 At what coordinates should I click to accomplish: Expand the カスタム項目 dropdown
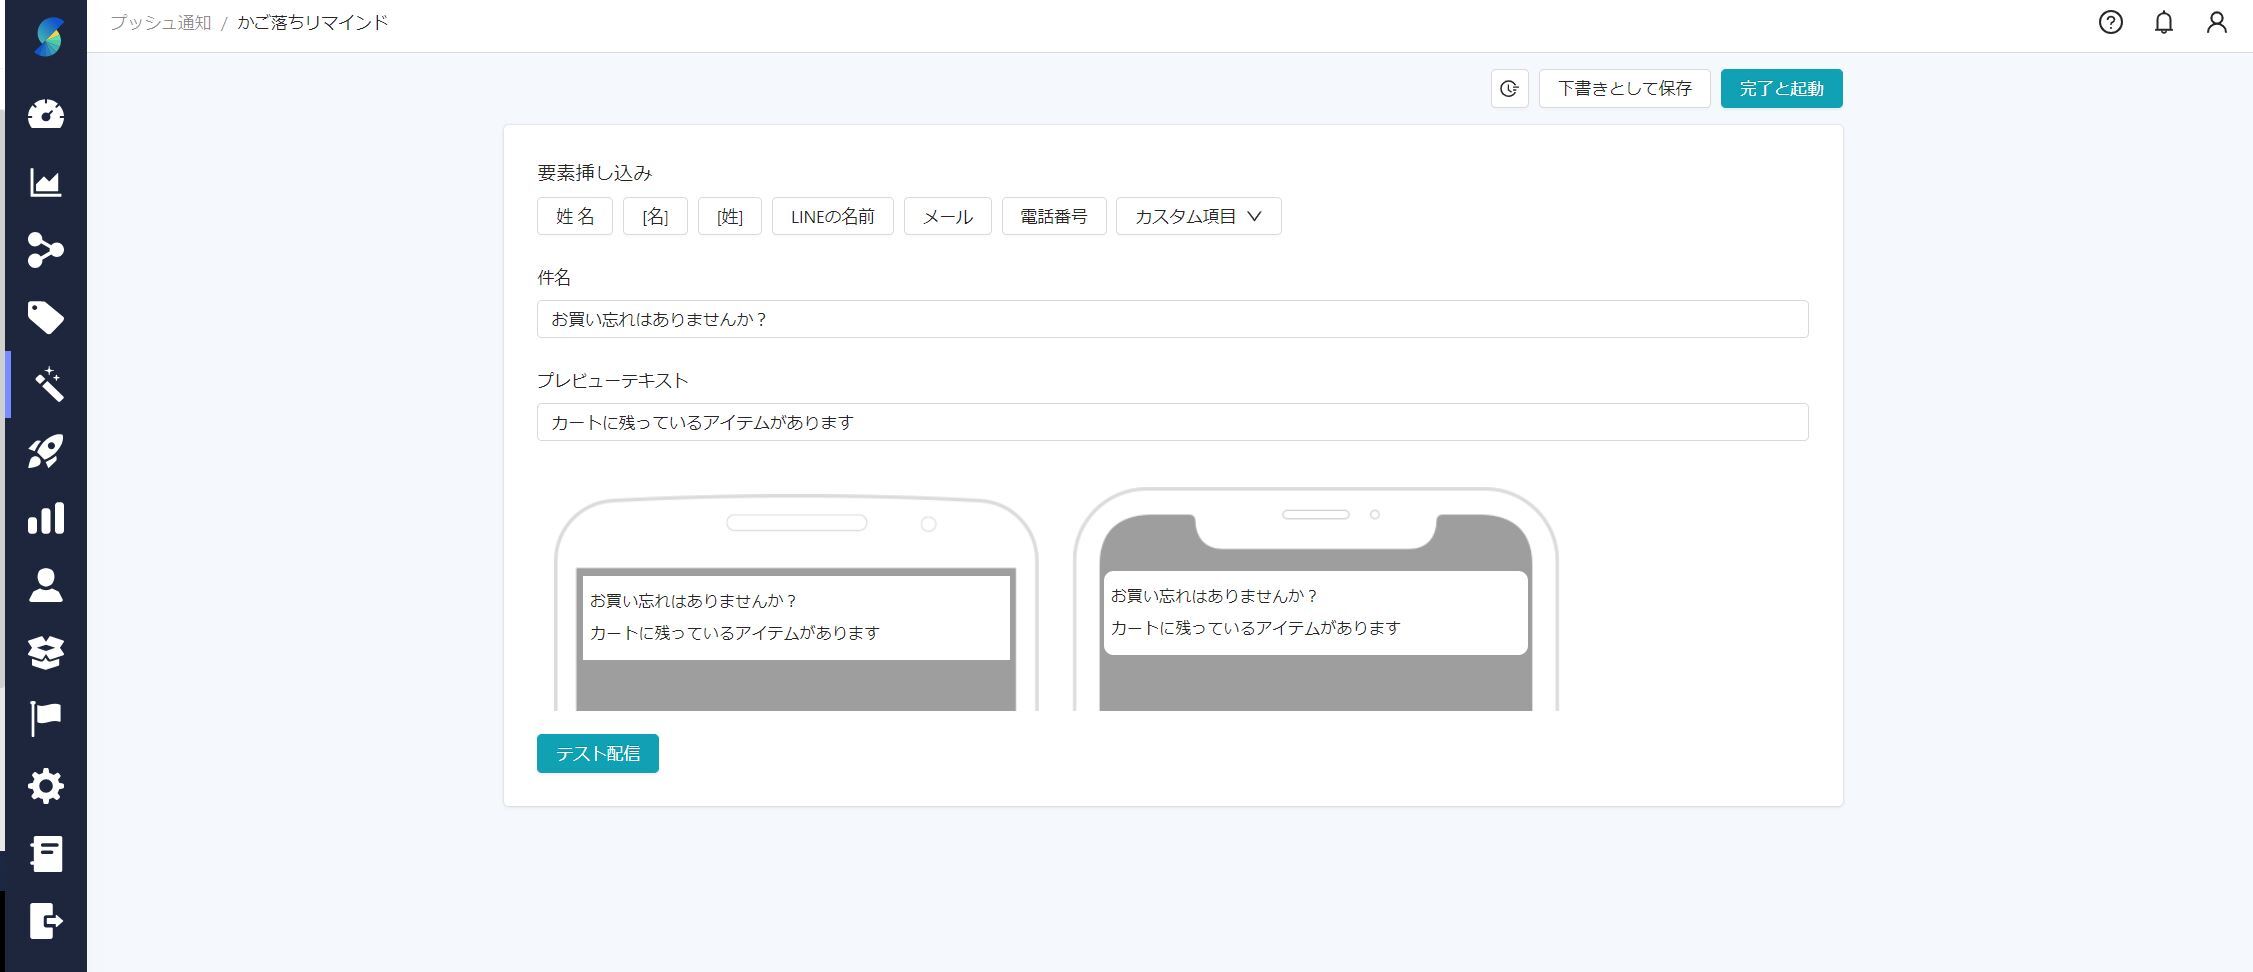(1198, 217)
